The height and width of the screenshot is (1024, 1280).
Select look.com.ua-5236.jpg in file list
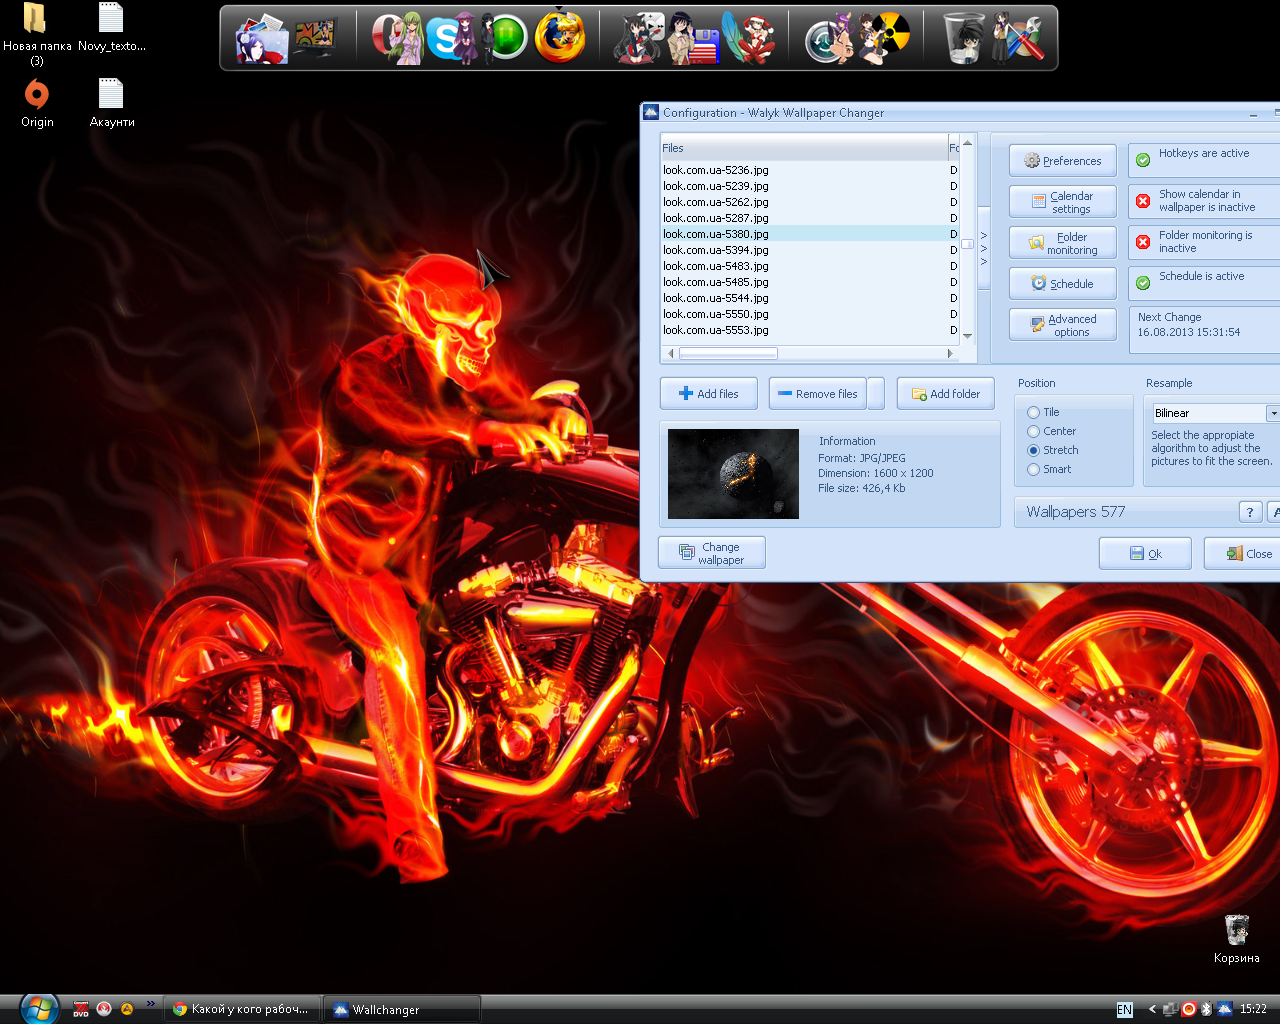809,170
